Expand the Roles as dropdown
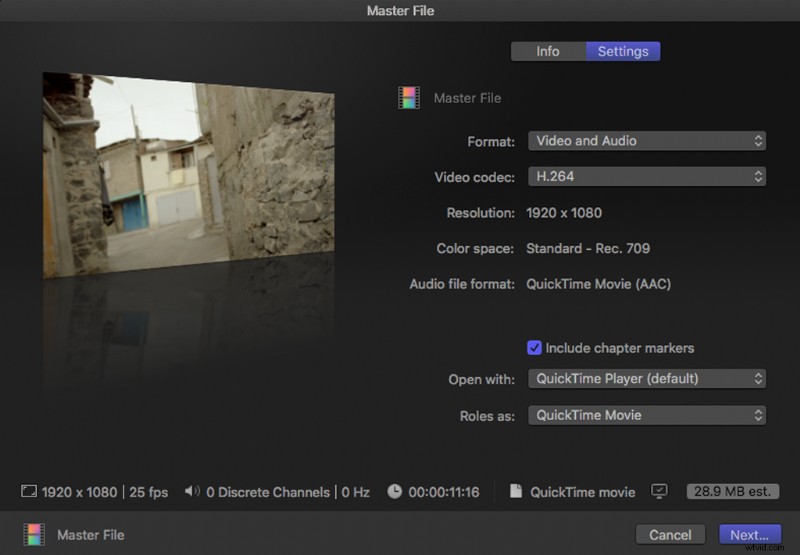800x555 pixels. (x=647, y=415)
